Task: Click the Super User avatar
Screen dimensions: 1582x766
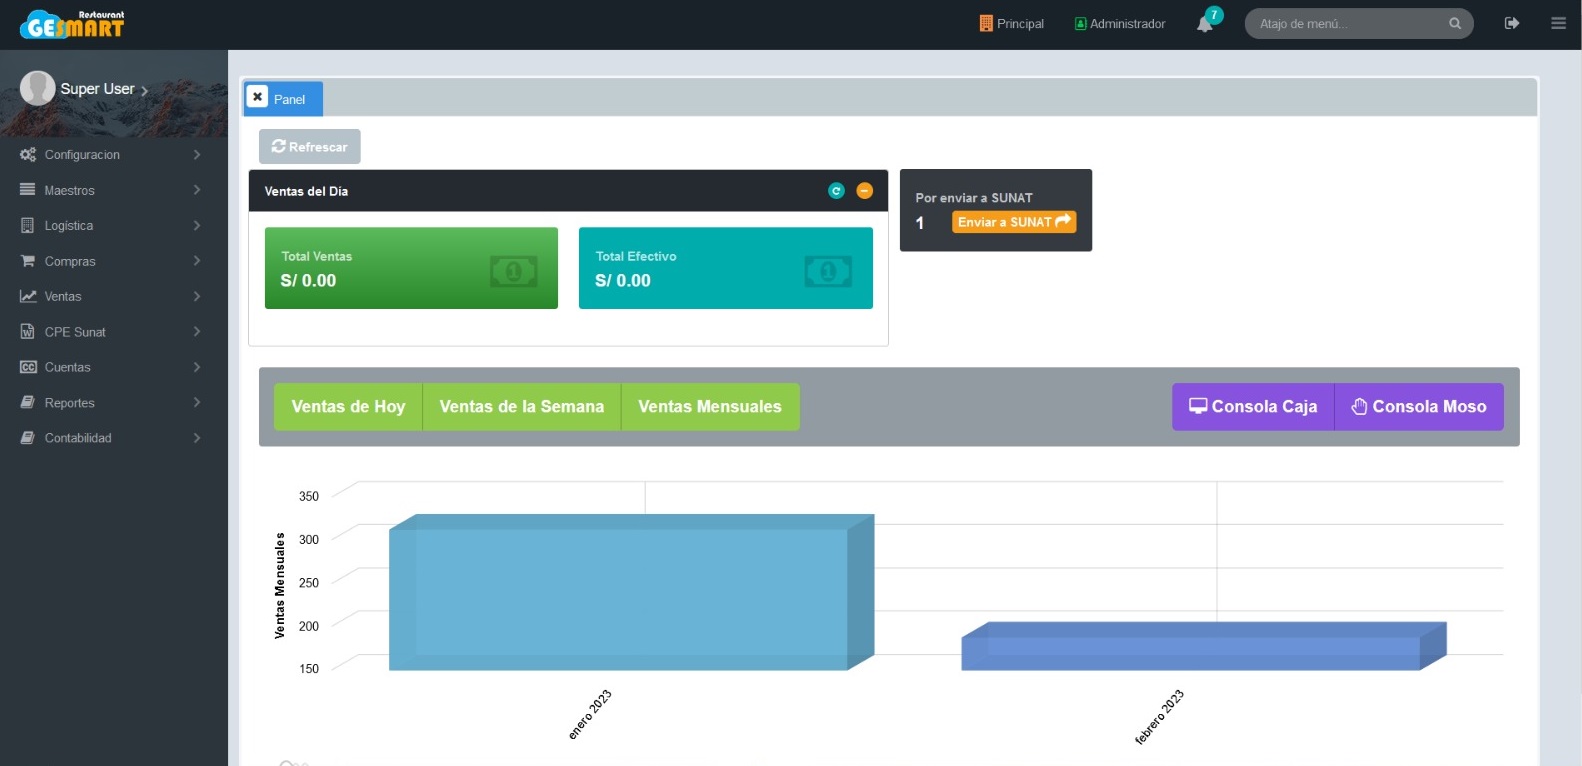Action: 38,88
